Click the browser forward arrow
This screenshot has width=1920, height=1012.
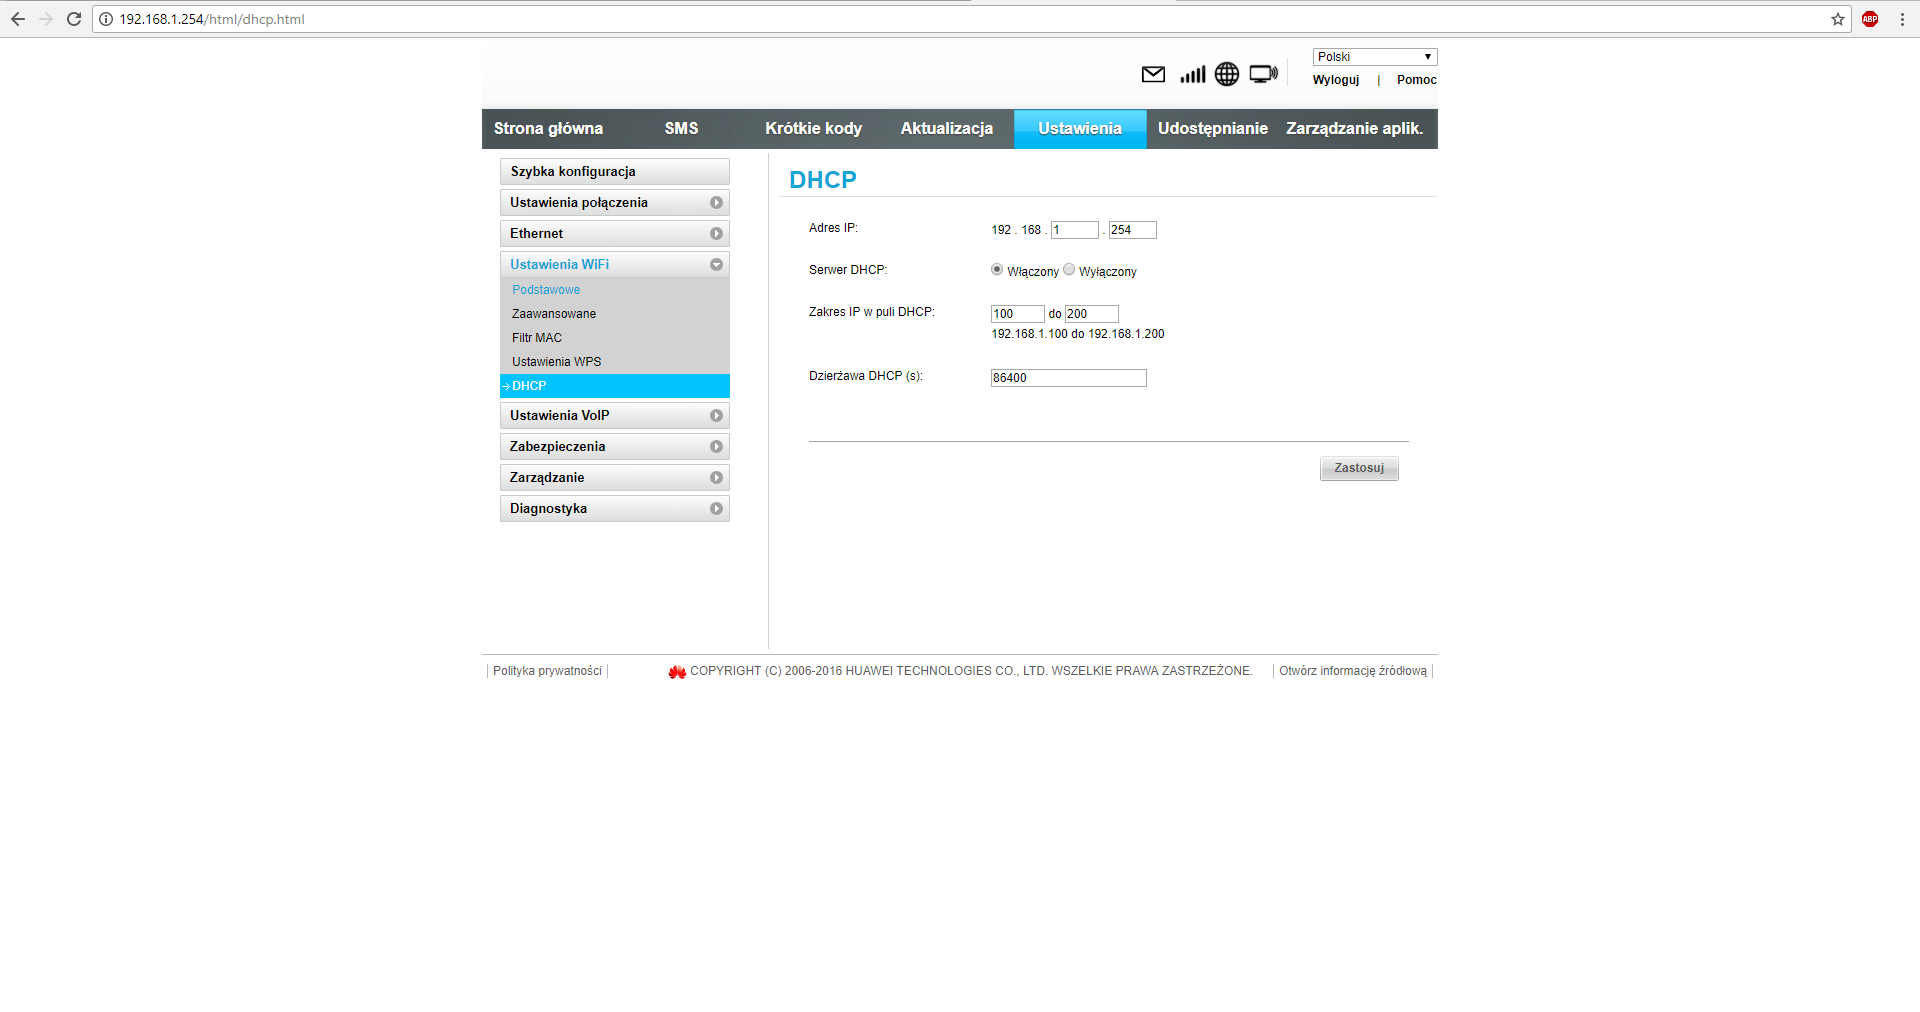pos(46,19)
